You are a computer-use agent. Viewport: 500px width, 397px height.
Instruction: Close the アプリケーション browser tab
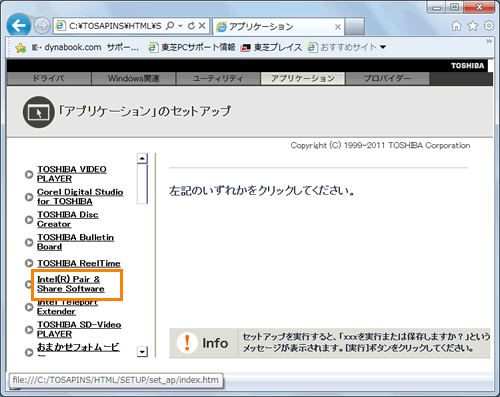point(338,27)
